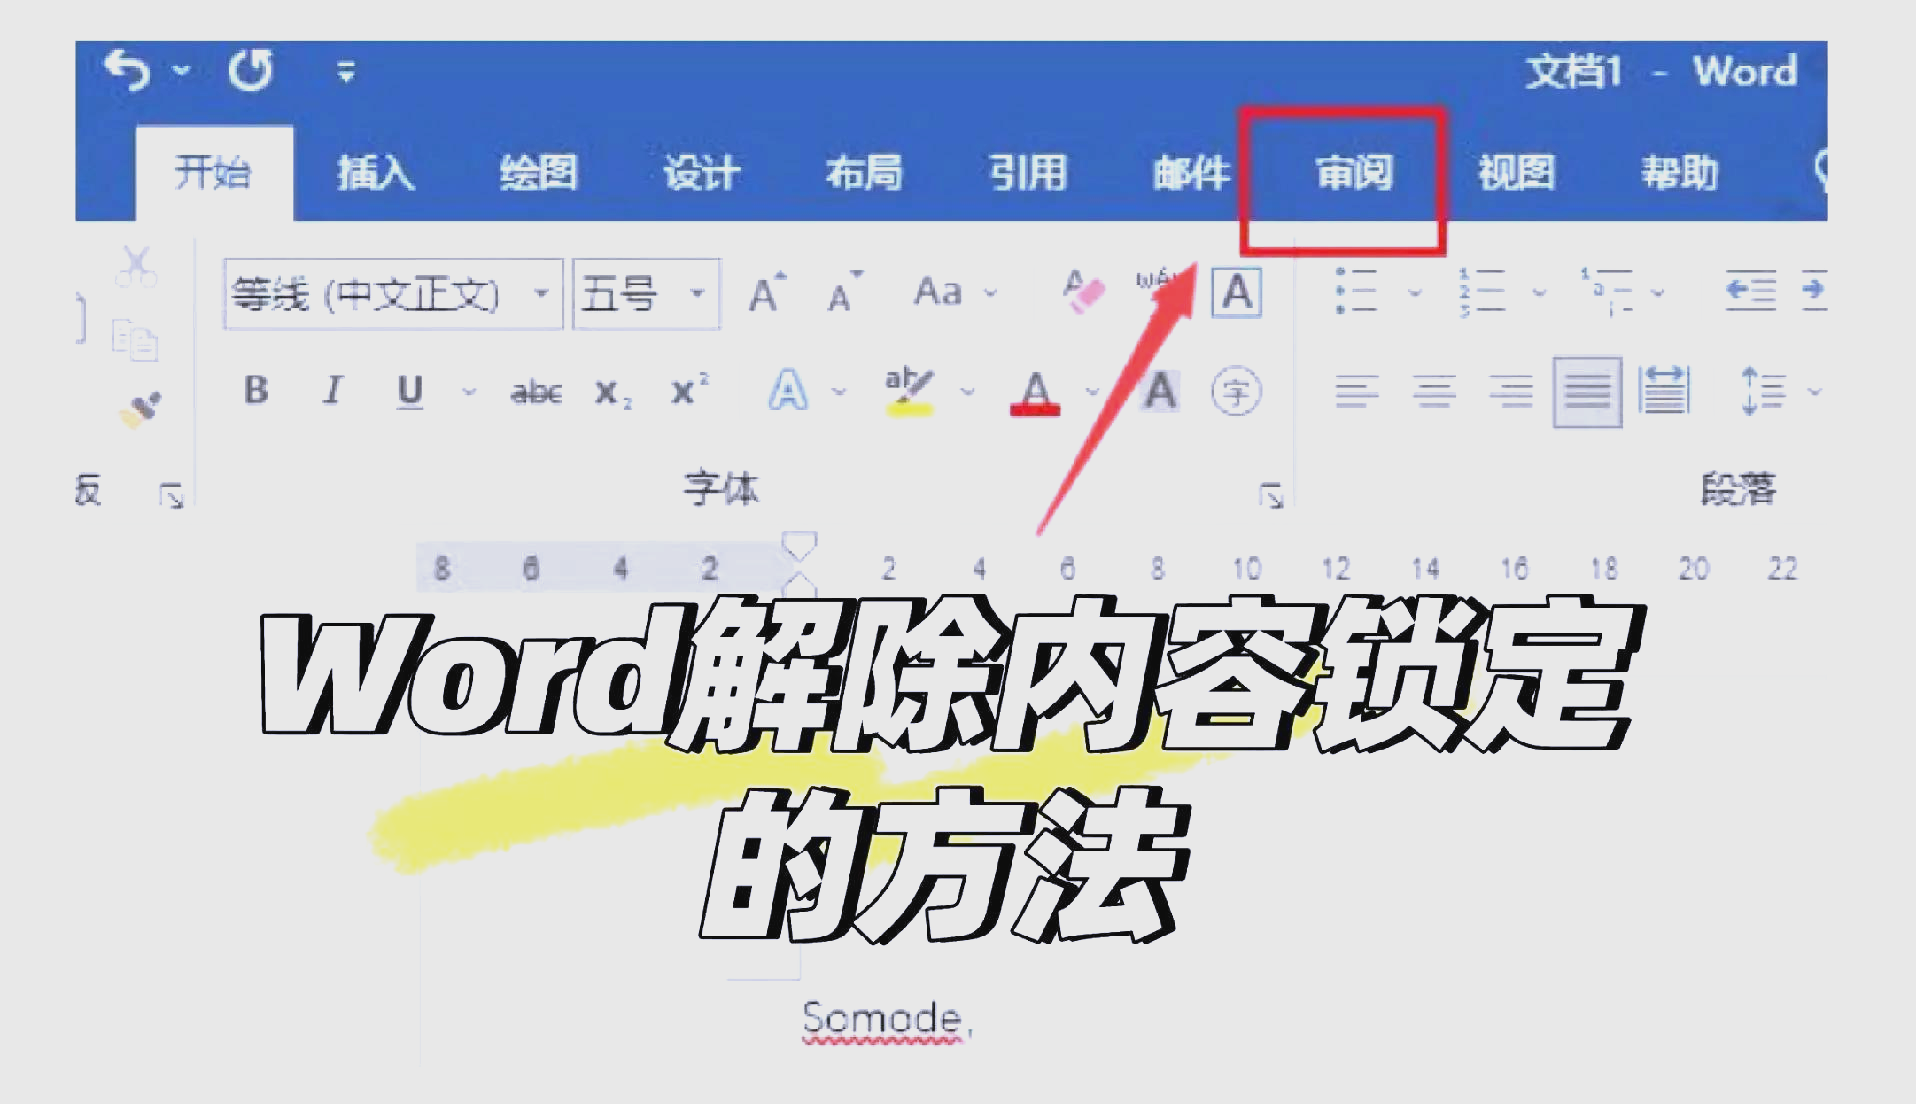
Task: Open the 布局 (Layout) tab
Action: click(x=864, y=172)
